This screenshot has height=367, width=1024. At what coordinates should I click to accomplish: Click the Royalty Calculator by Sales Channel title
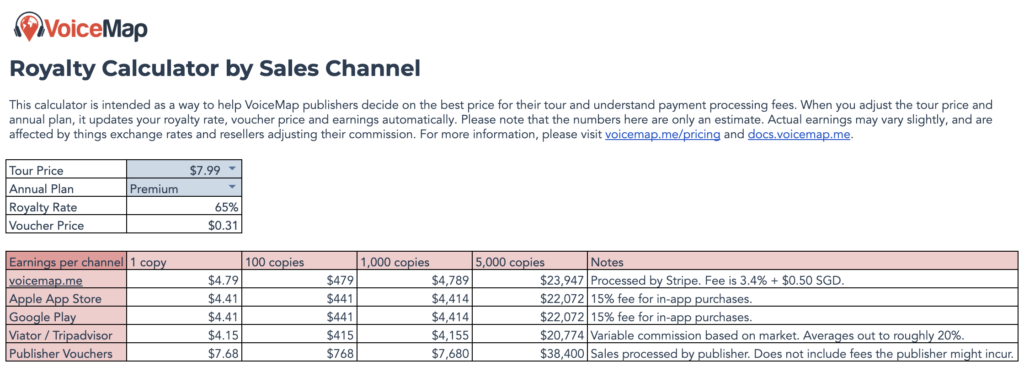pyautogui.click(x=215, y=69)
